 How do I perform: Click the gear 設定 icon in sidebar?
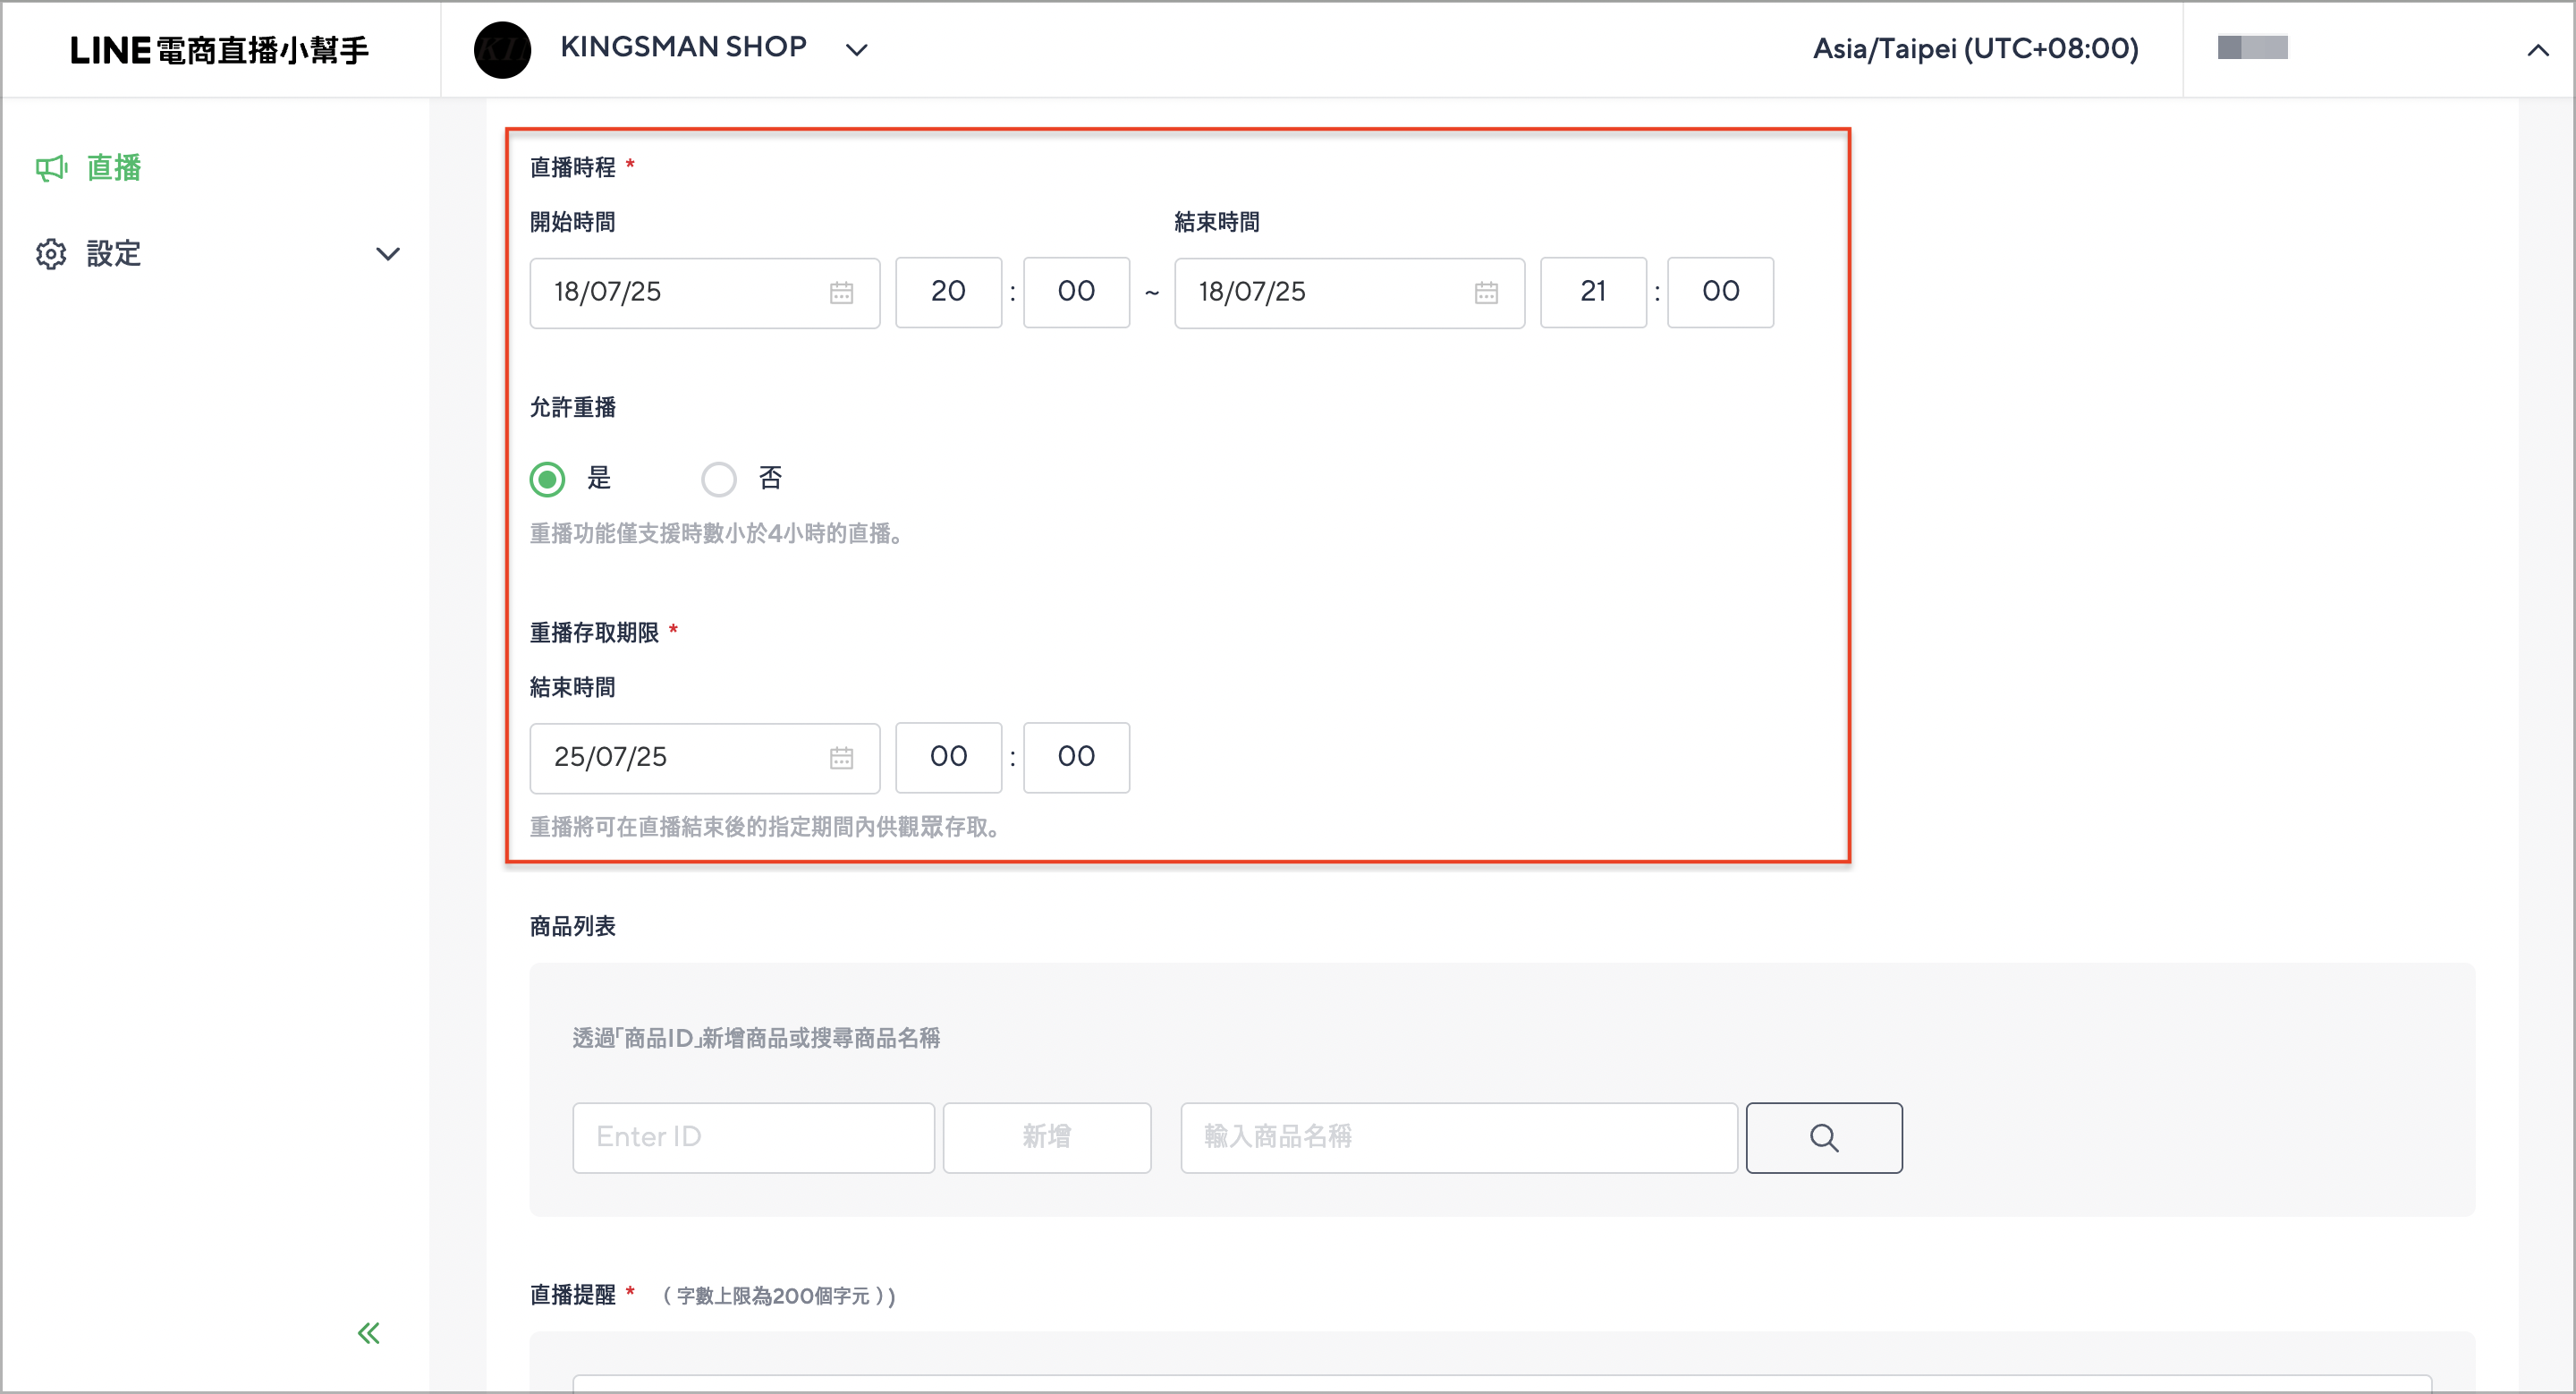click(52, 254)
